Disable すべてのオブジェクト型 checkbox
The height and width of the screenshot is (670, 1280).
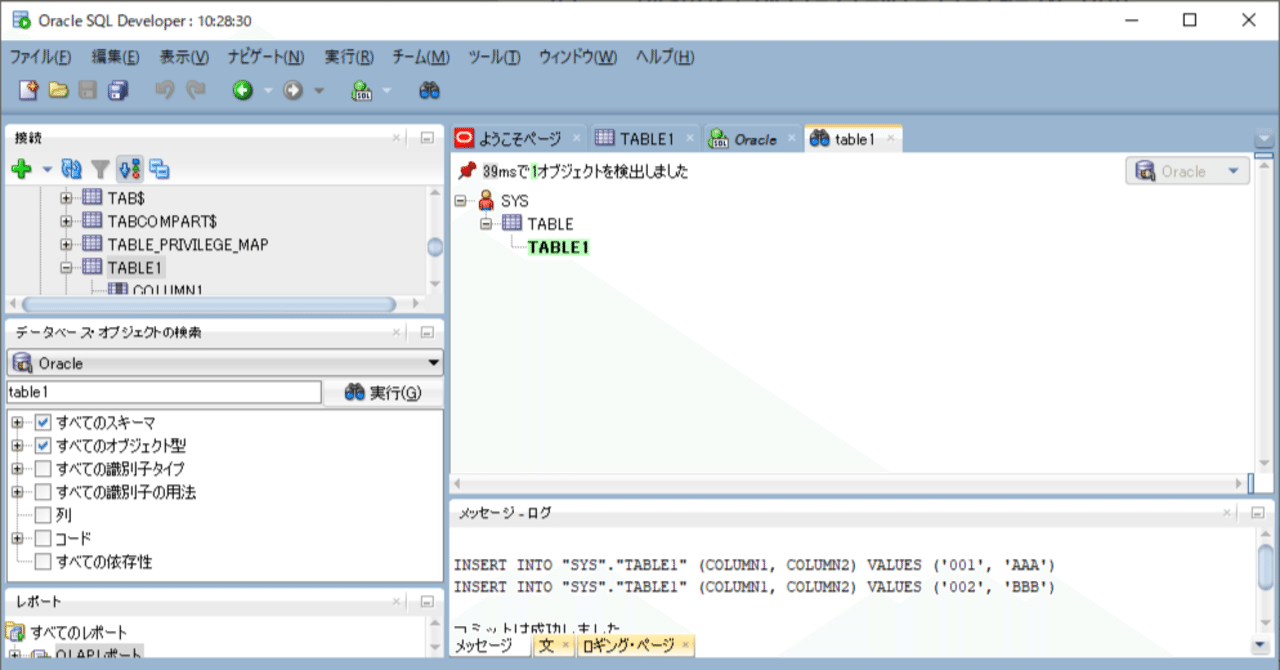click(41, 446)
